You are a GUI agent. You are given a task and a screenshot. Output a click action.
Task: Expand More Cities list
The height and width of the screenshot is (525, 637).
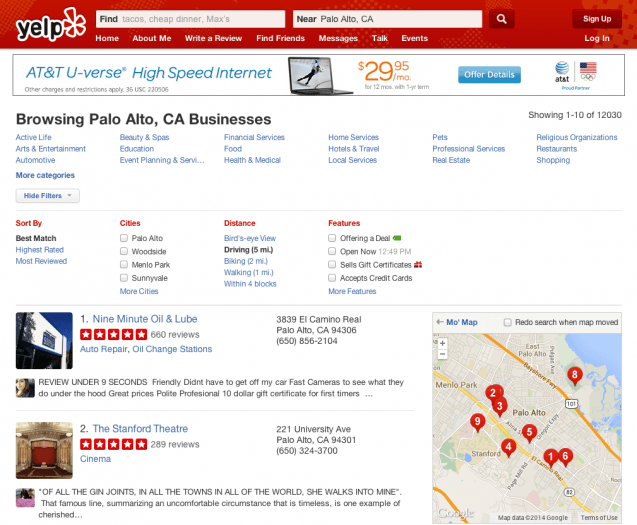coord(139,291)
